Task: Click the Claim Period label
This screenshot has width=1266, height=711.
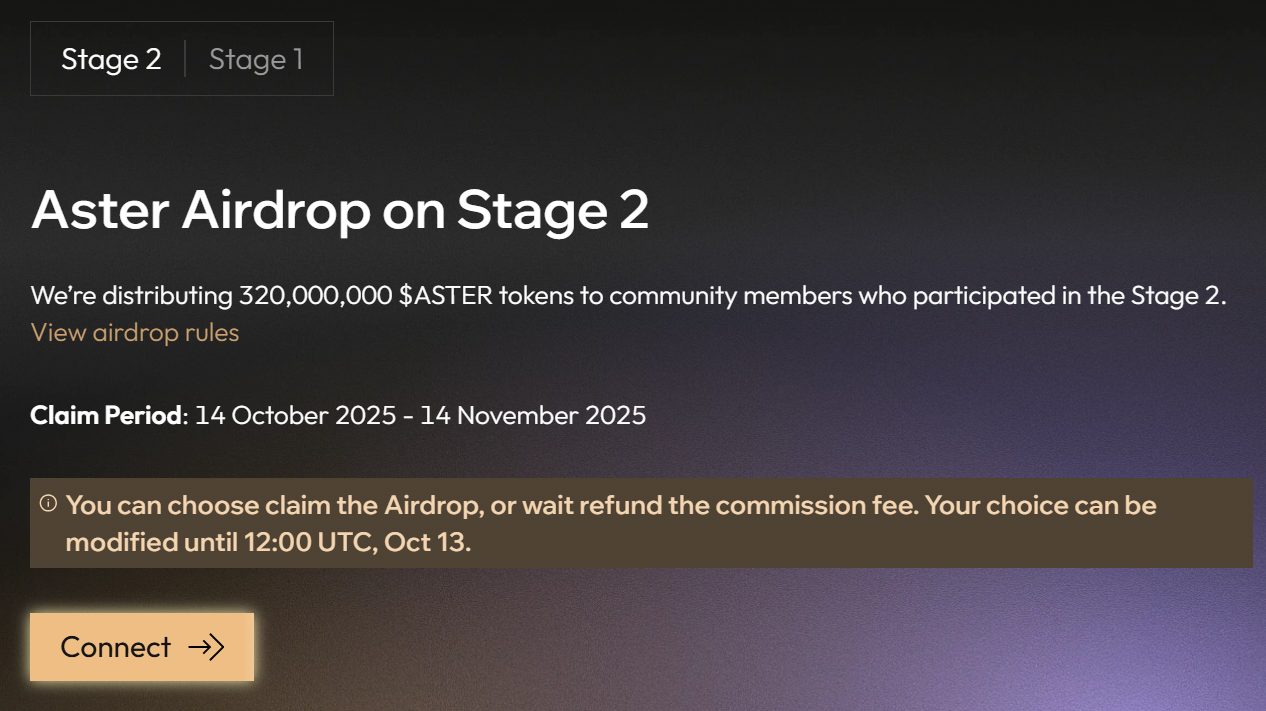Action: [107, 415]
